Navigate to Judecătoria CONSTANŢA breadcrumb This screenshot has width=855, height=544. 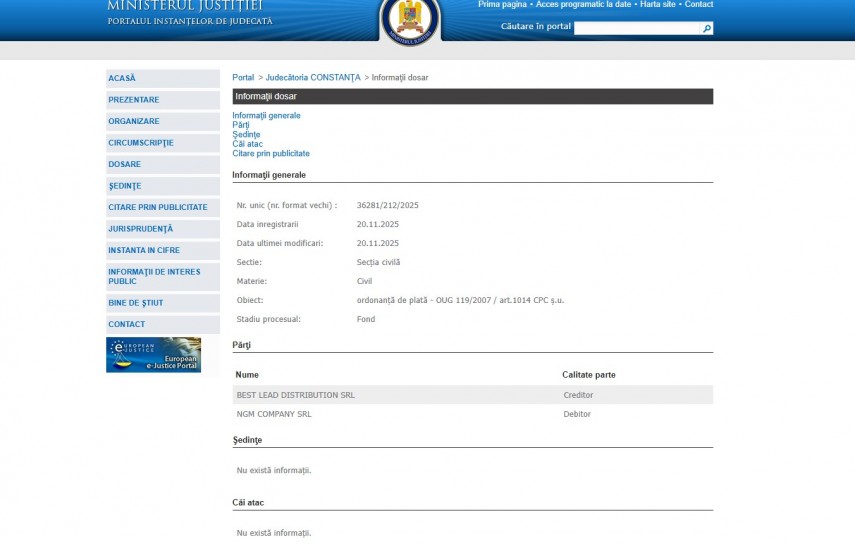pos(312,78)
